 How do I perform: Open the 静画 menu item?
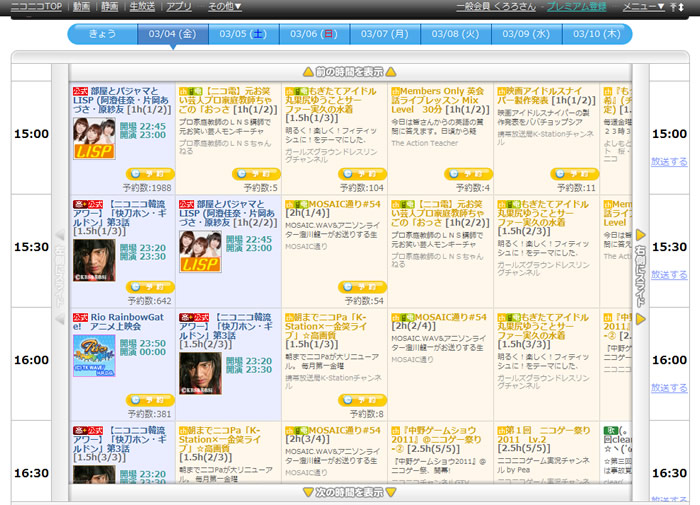coord(110,6)
